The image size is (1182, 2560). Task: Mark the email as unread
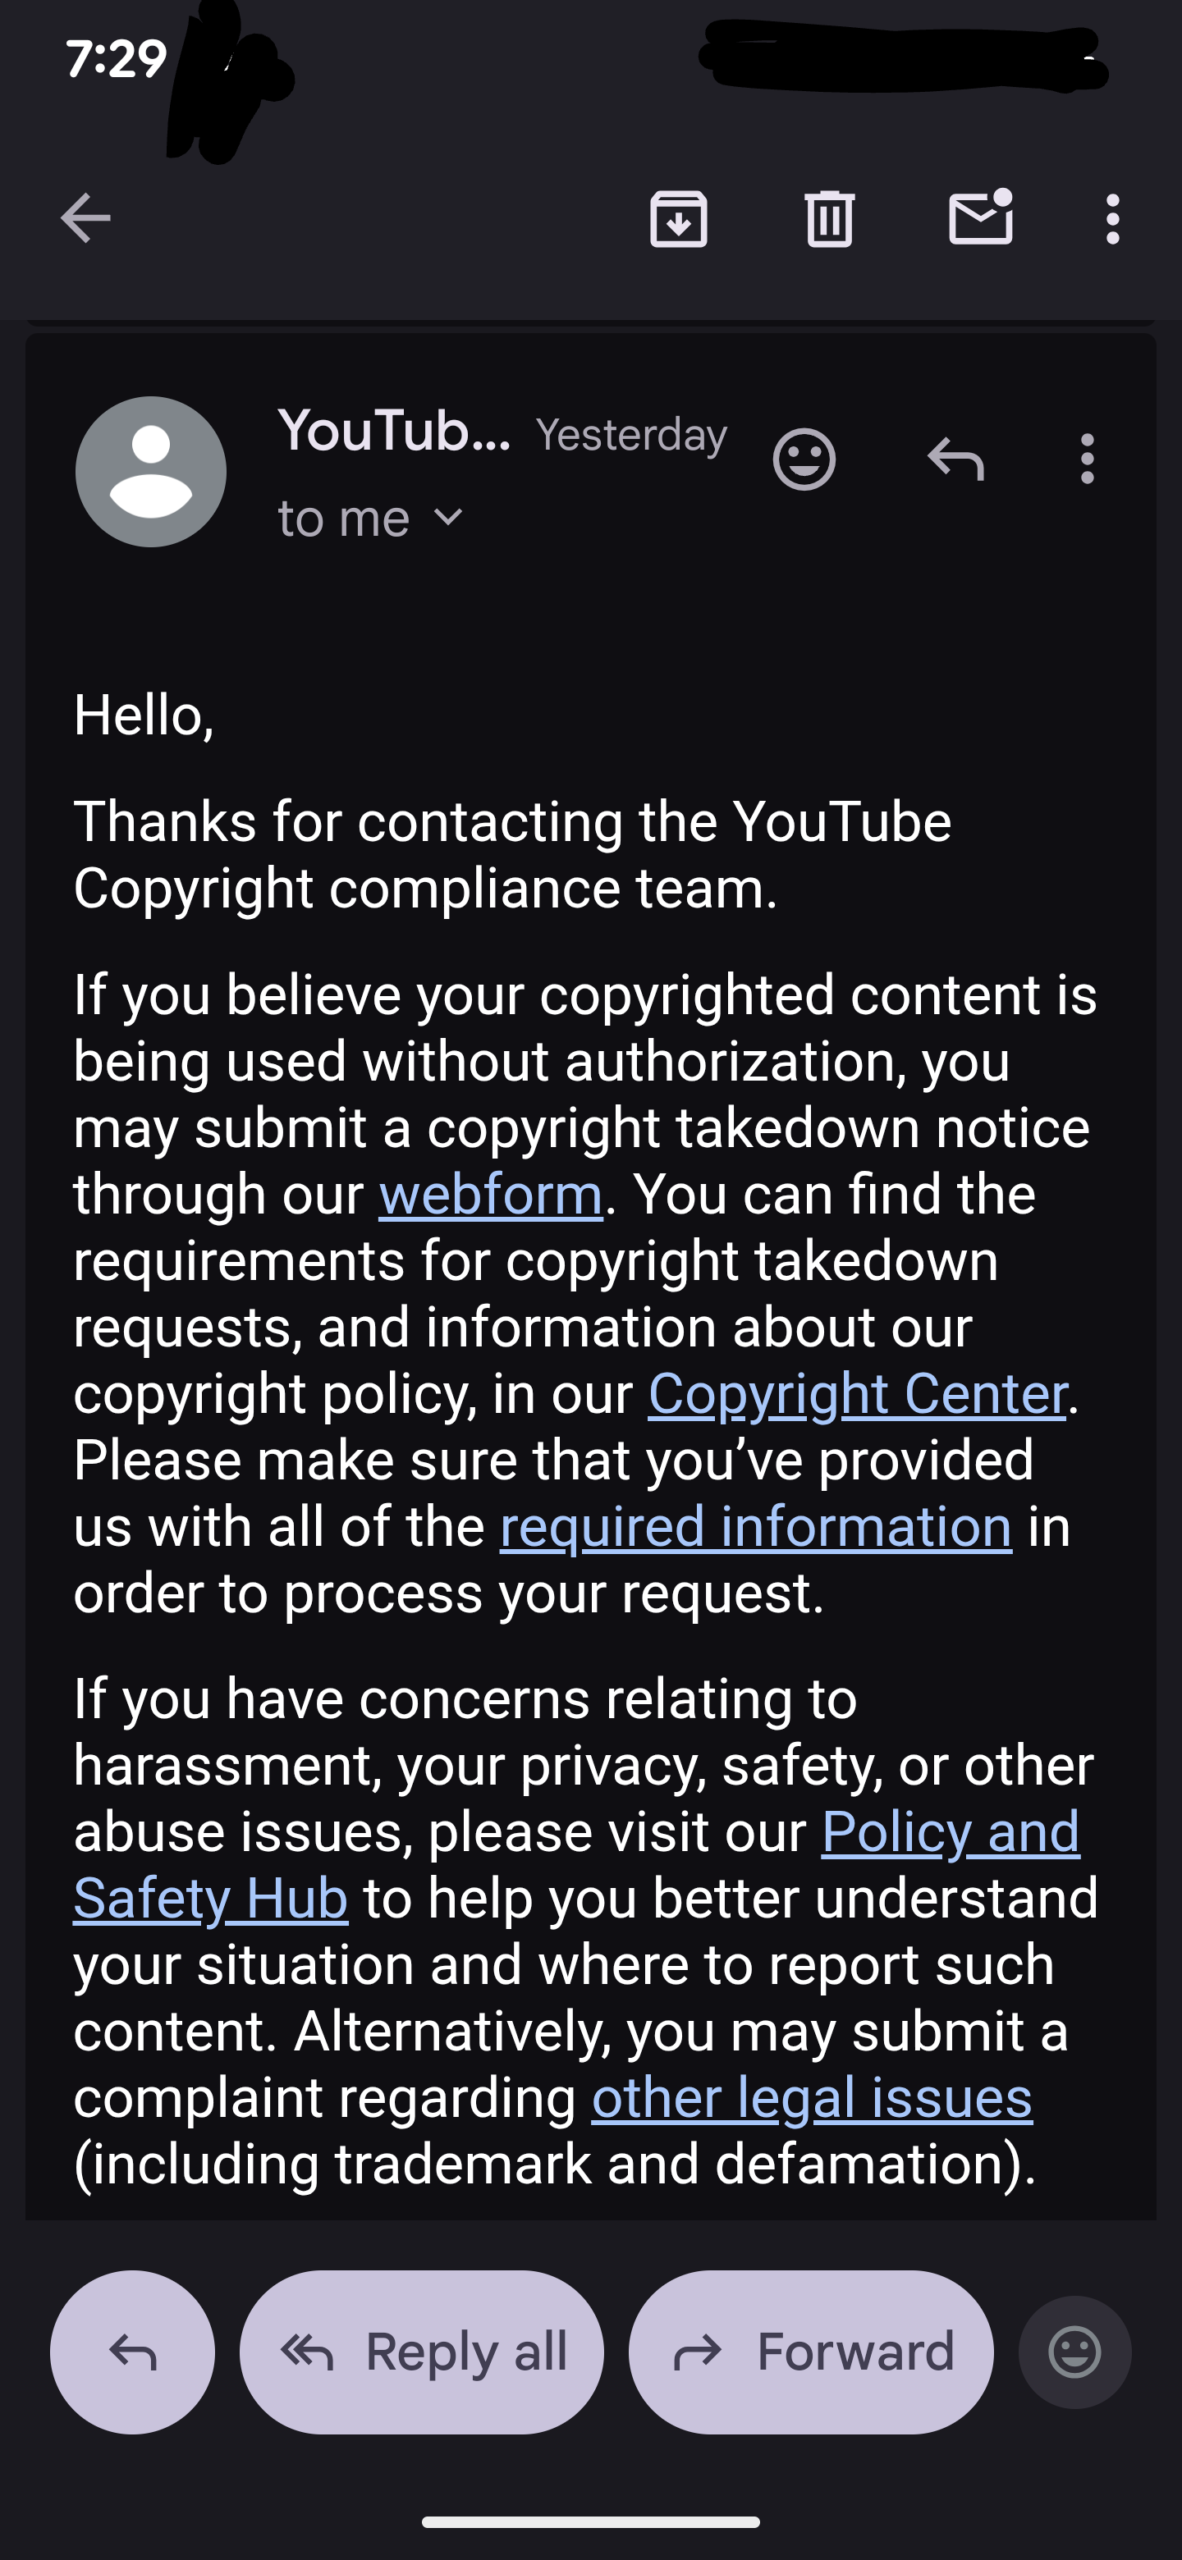[x=980, y=218]
